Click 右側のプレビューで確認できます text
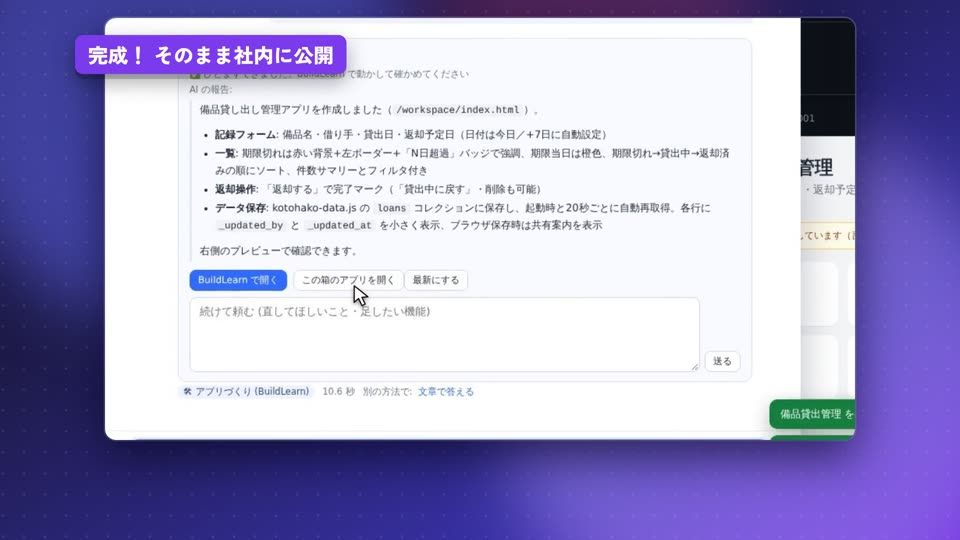 pyautogui.click(x=279, y=251)
